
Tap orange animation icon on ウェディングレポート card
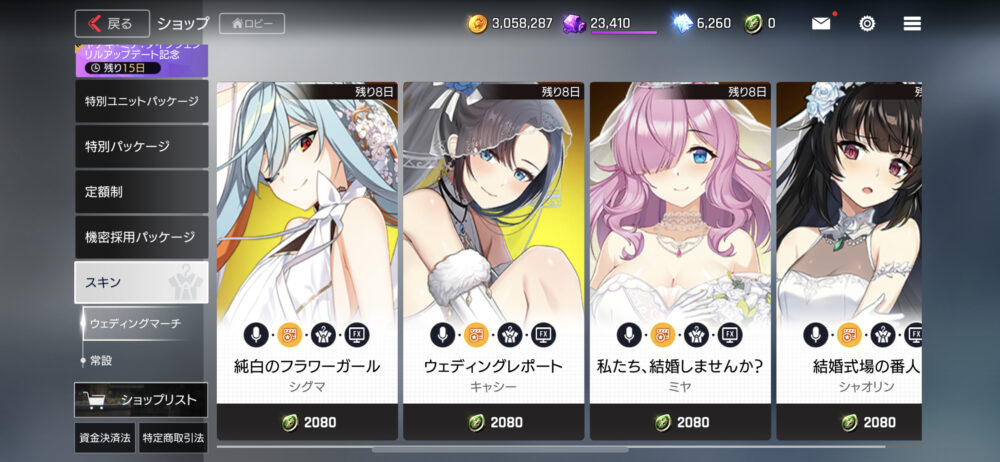click(476, 334)
